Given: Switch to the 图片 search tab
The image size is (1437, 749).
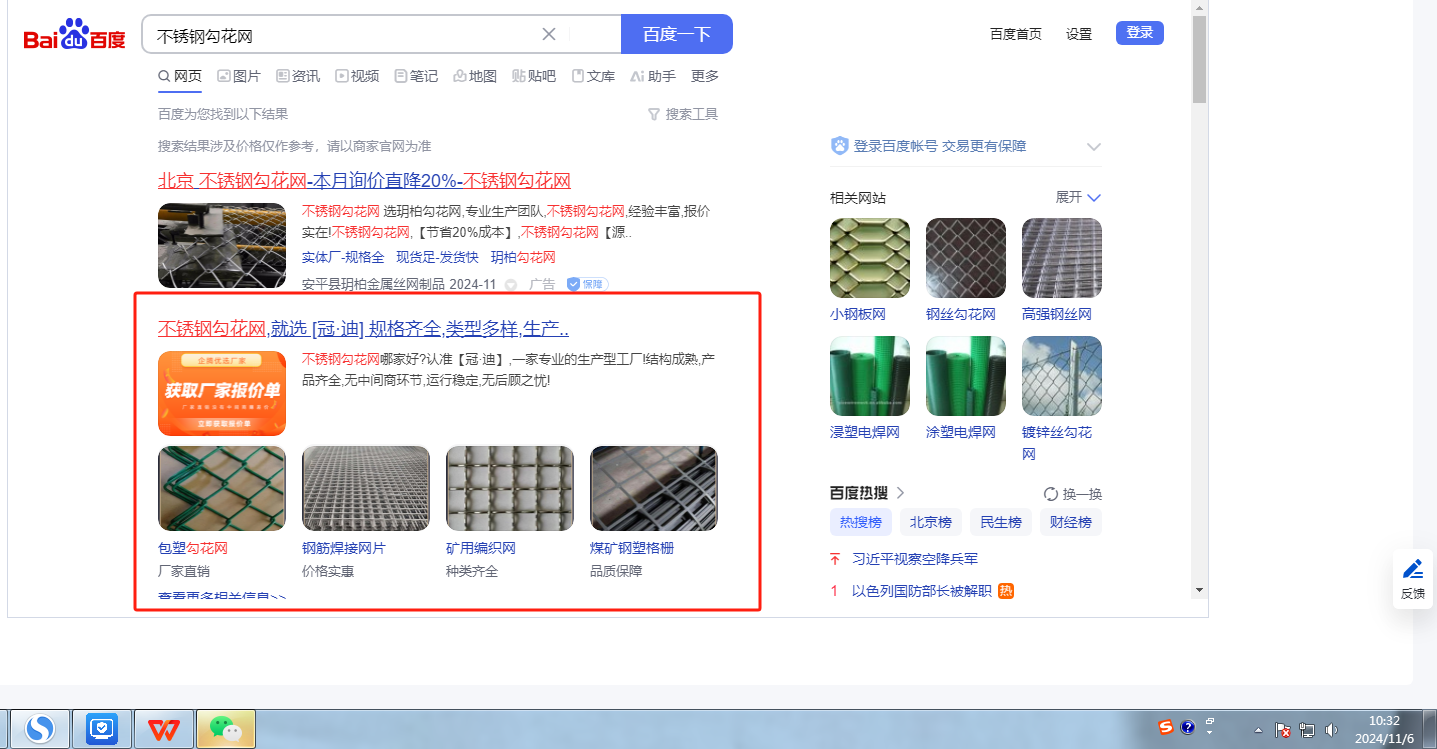Looking at the screenshot, I should [x=239, y=76].
